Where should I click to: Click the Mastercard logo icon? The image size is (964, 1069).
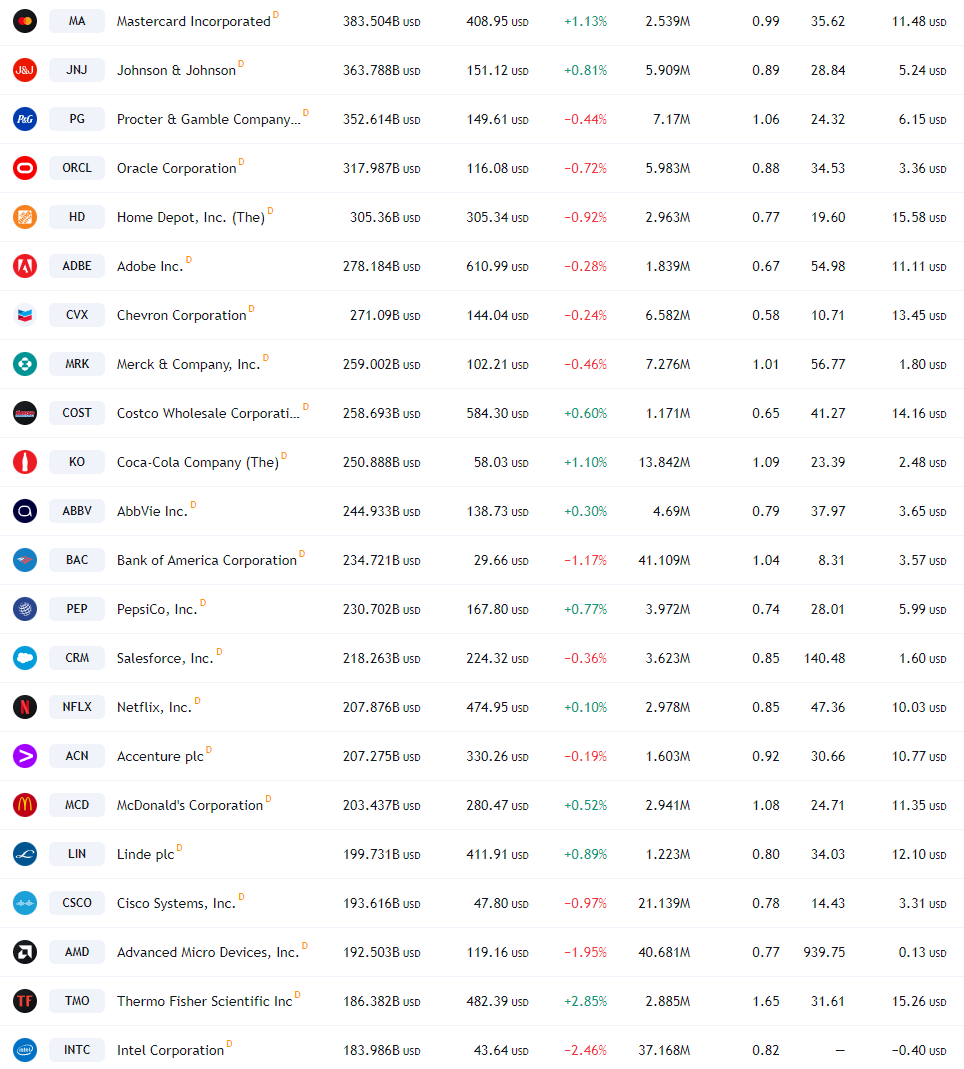pyautogui.click(x=25, y=21)
